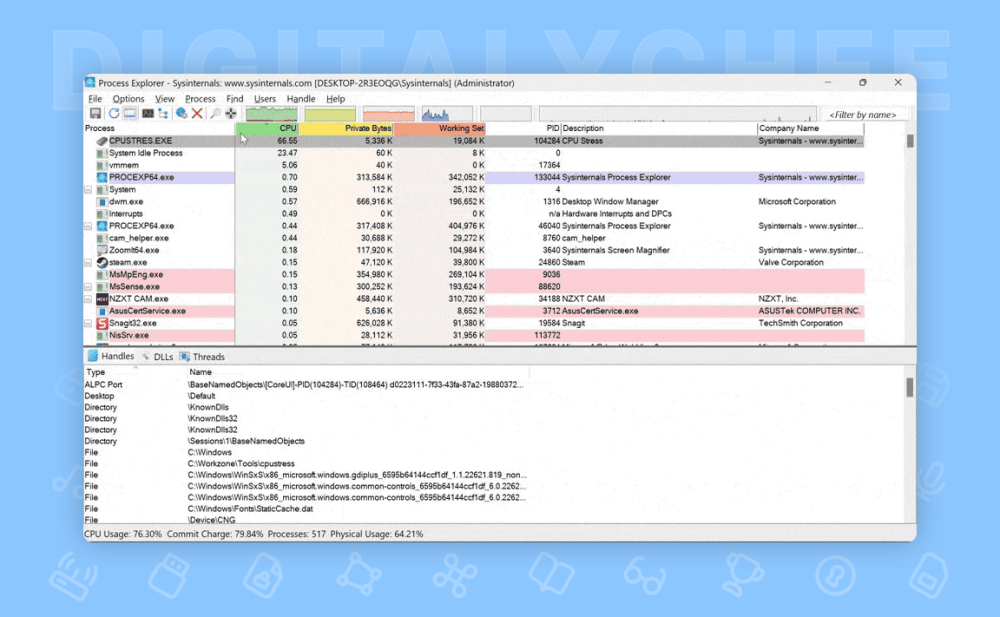Sort handles by the Name column header
The width and height of the screenshot is (1000, 617).
point(357,372)
